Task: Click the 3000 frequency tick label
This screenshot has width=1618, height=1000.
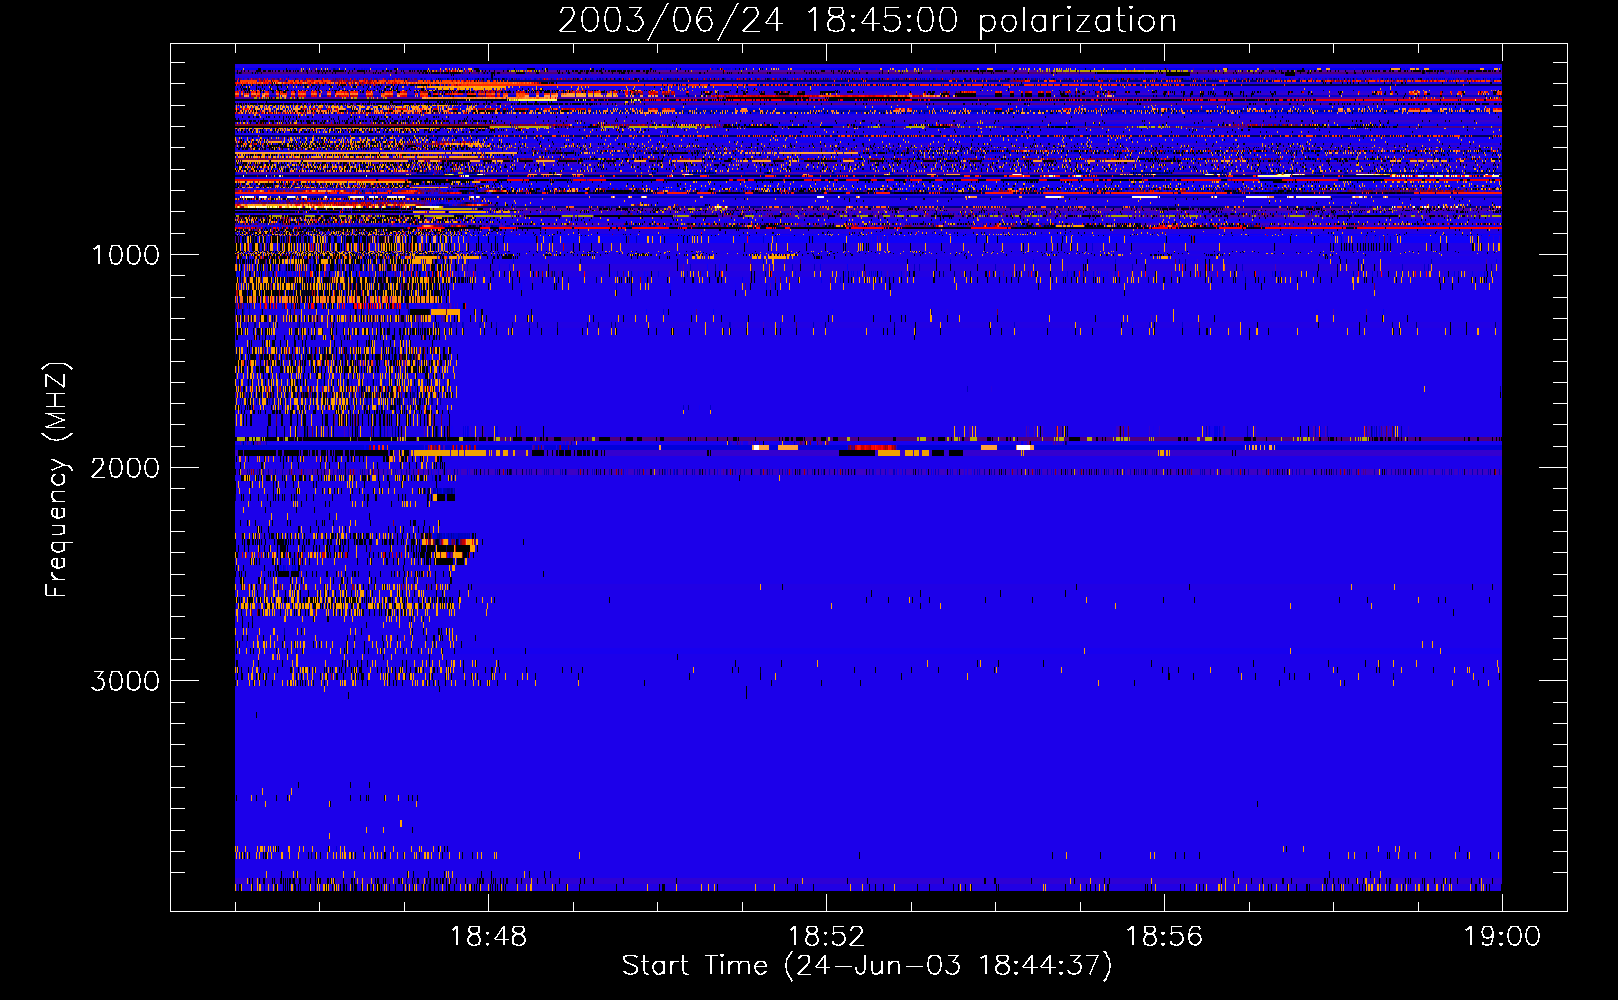Action: point(125,681)
